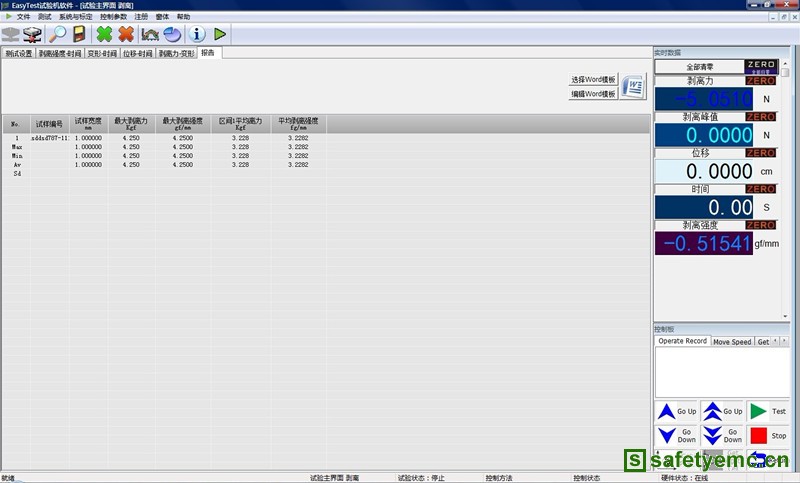Open the 系统与标定 menu
Viewport: 800px width, 483px height.
(76, 17)
